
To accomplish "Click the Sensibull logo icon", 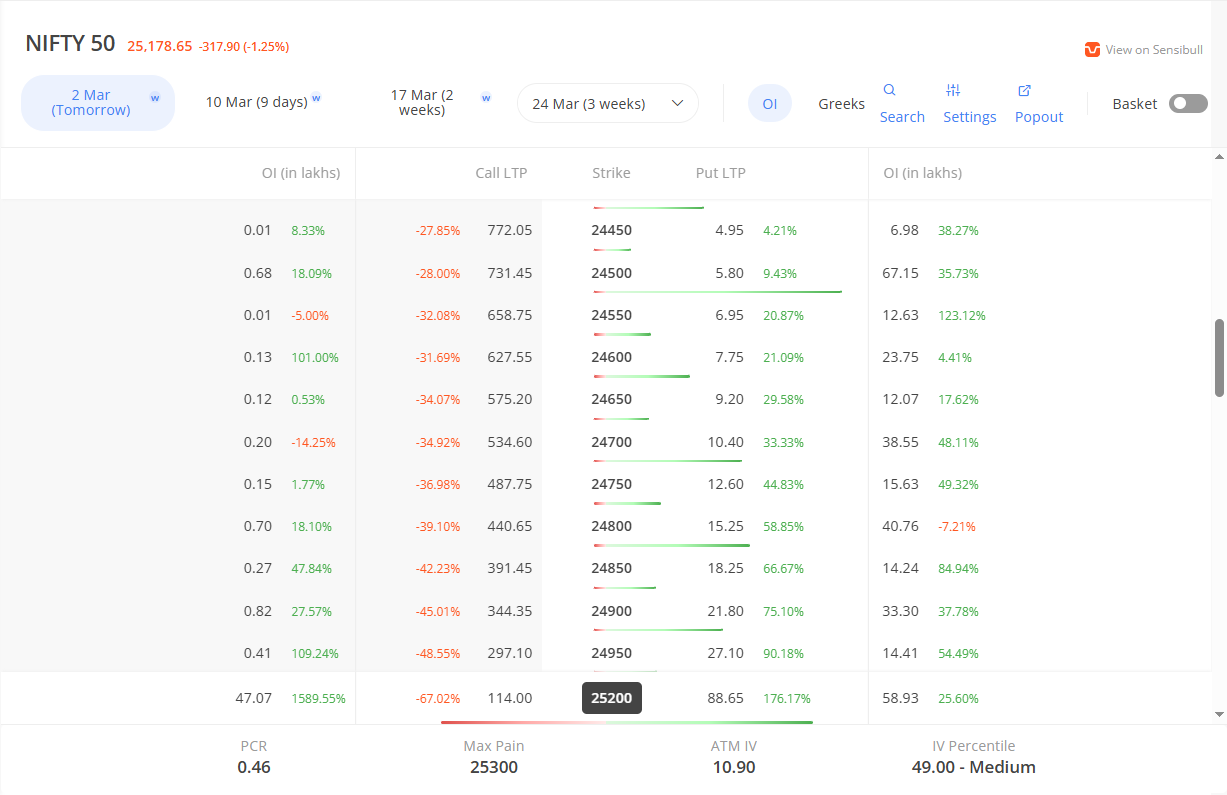I will pyautogui.click(x=1092, y=50).
